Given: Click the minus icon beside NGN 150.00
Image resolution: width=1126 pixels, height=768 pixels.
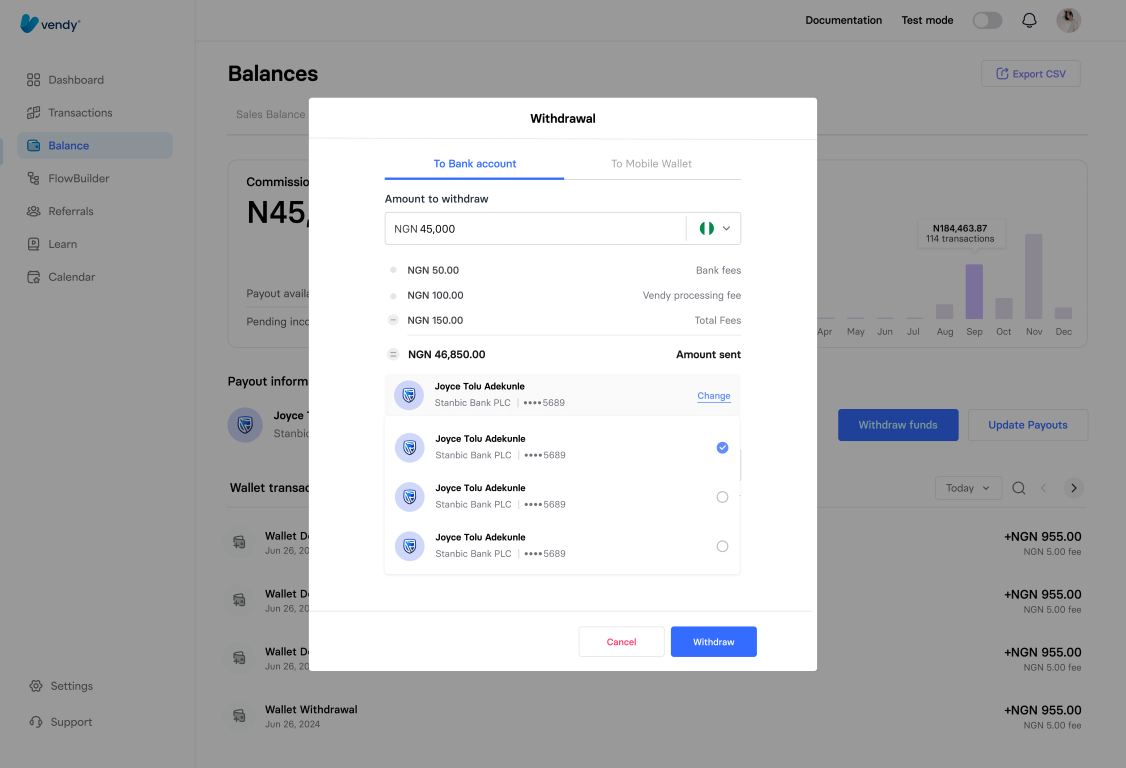Looking at the screenshot, I should click(x=393, y=320).
